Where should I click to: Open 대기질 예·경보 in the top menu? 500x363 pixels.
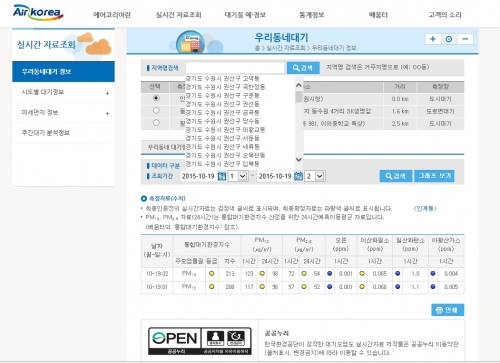[245, 15]
